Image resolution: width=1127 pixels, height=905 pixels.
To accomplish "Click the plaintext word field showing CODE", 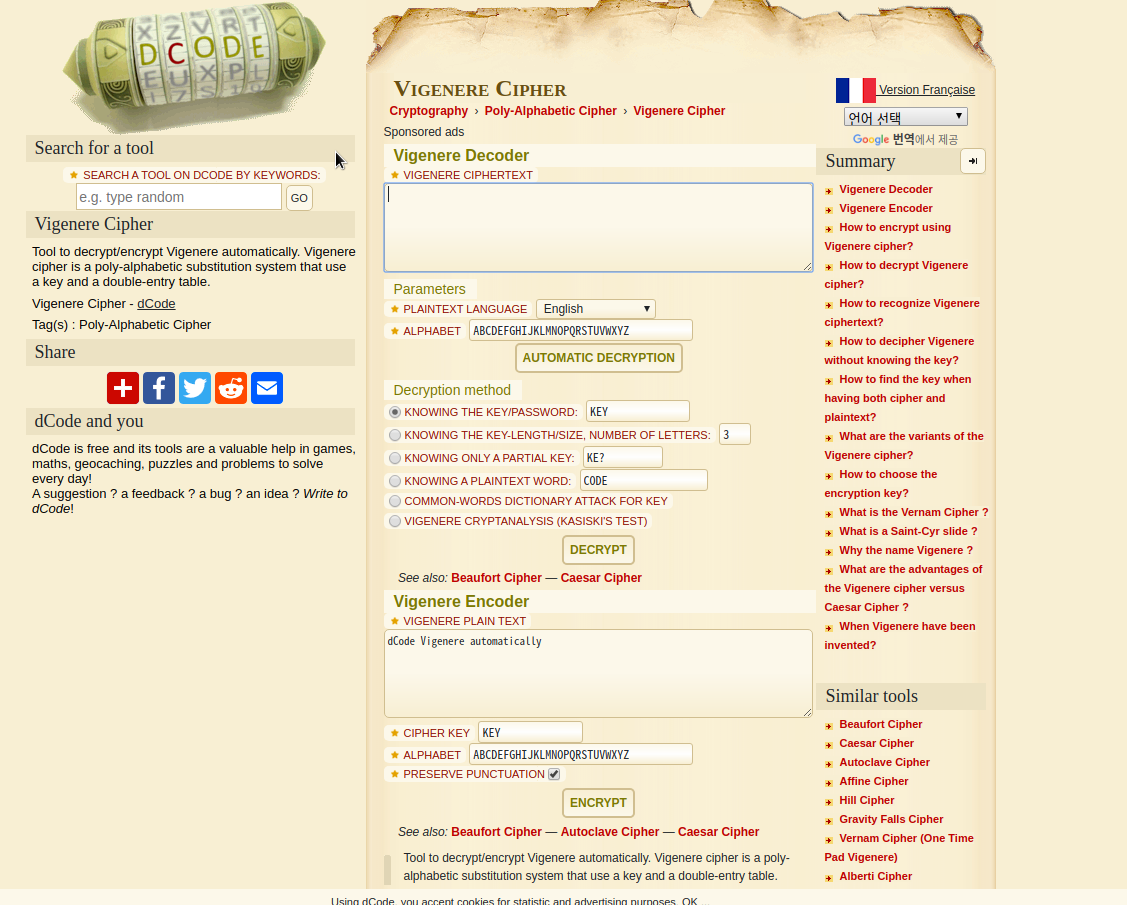I will [x=643, y=480].
